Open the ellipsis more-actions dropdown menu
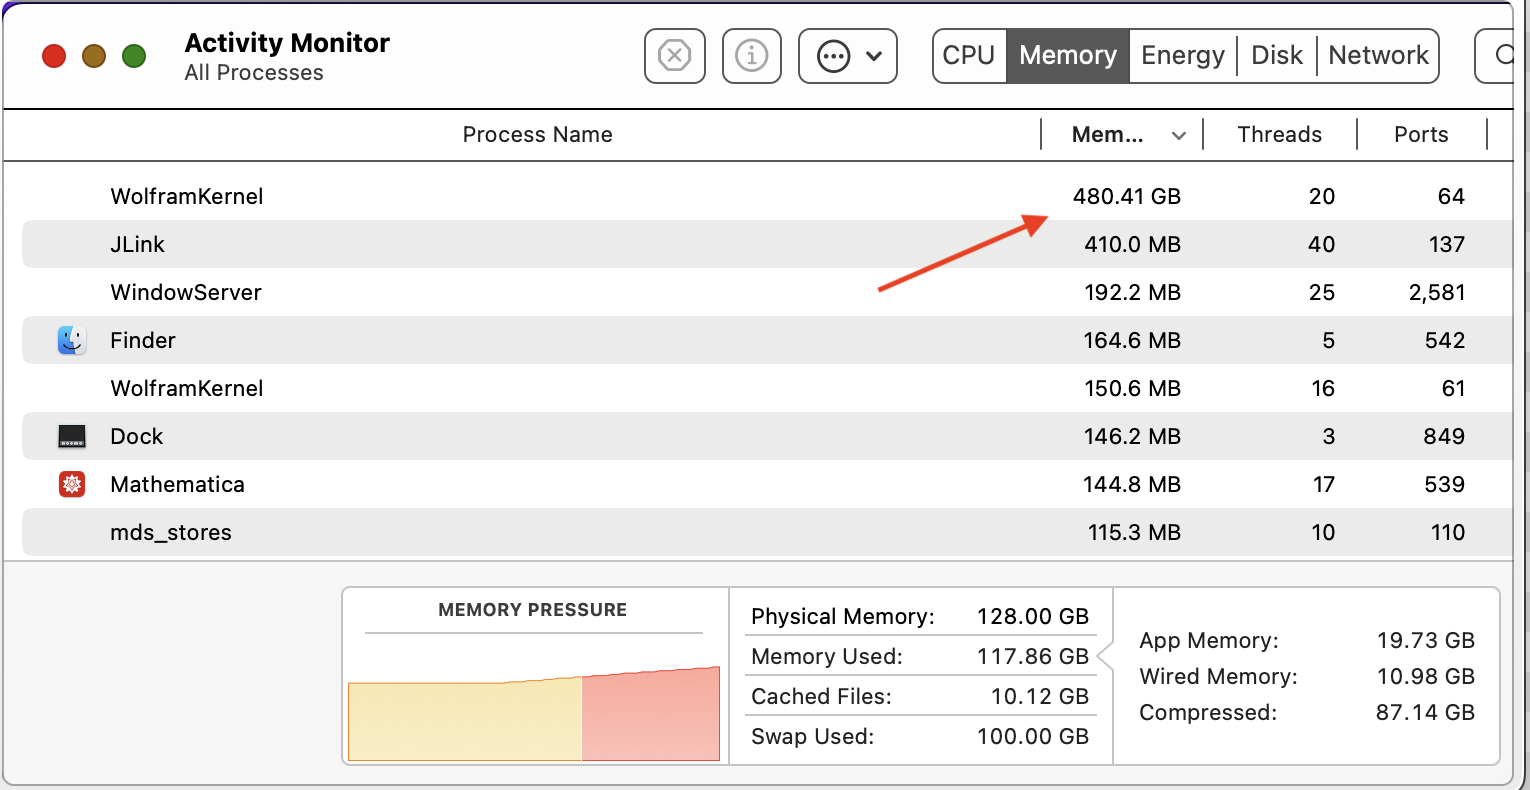 tap(848, 56)
